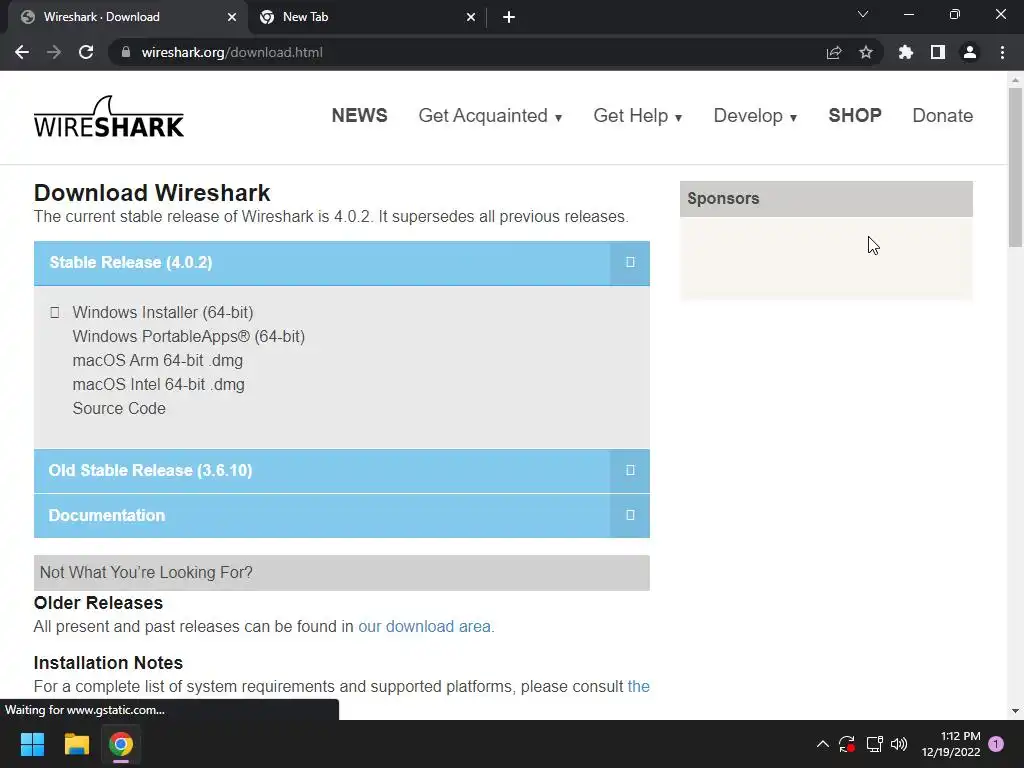Toggle the Stable Release section's expander icon
The width and height of the screenshot is (1024, 768).
tap(630, 263)
